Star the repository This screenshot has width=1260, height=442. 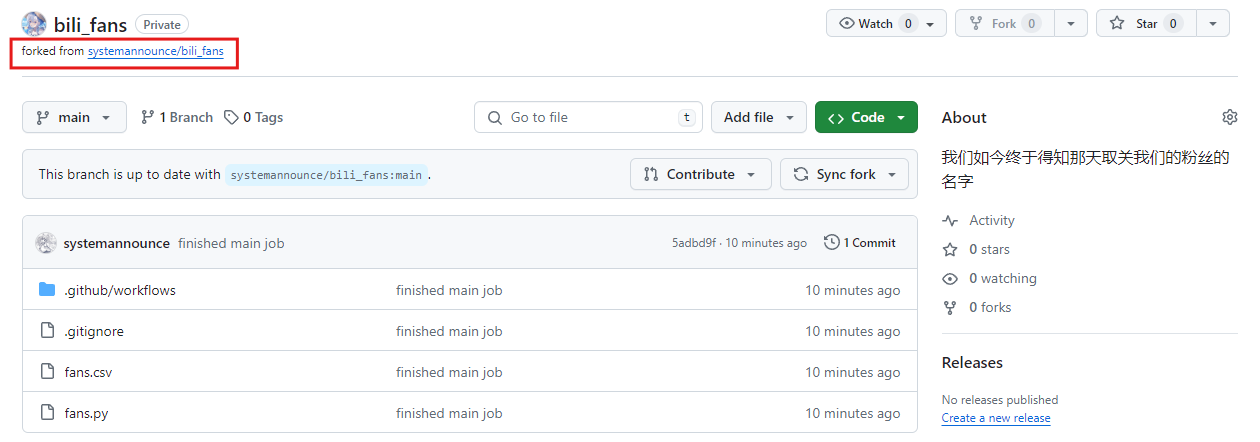click(x=1146, y=24)
